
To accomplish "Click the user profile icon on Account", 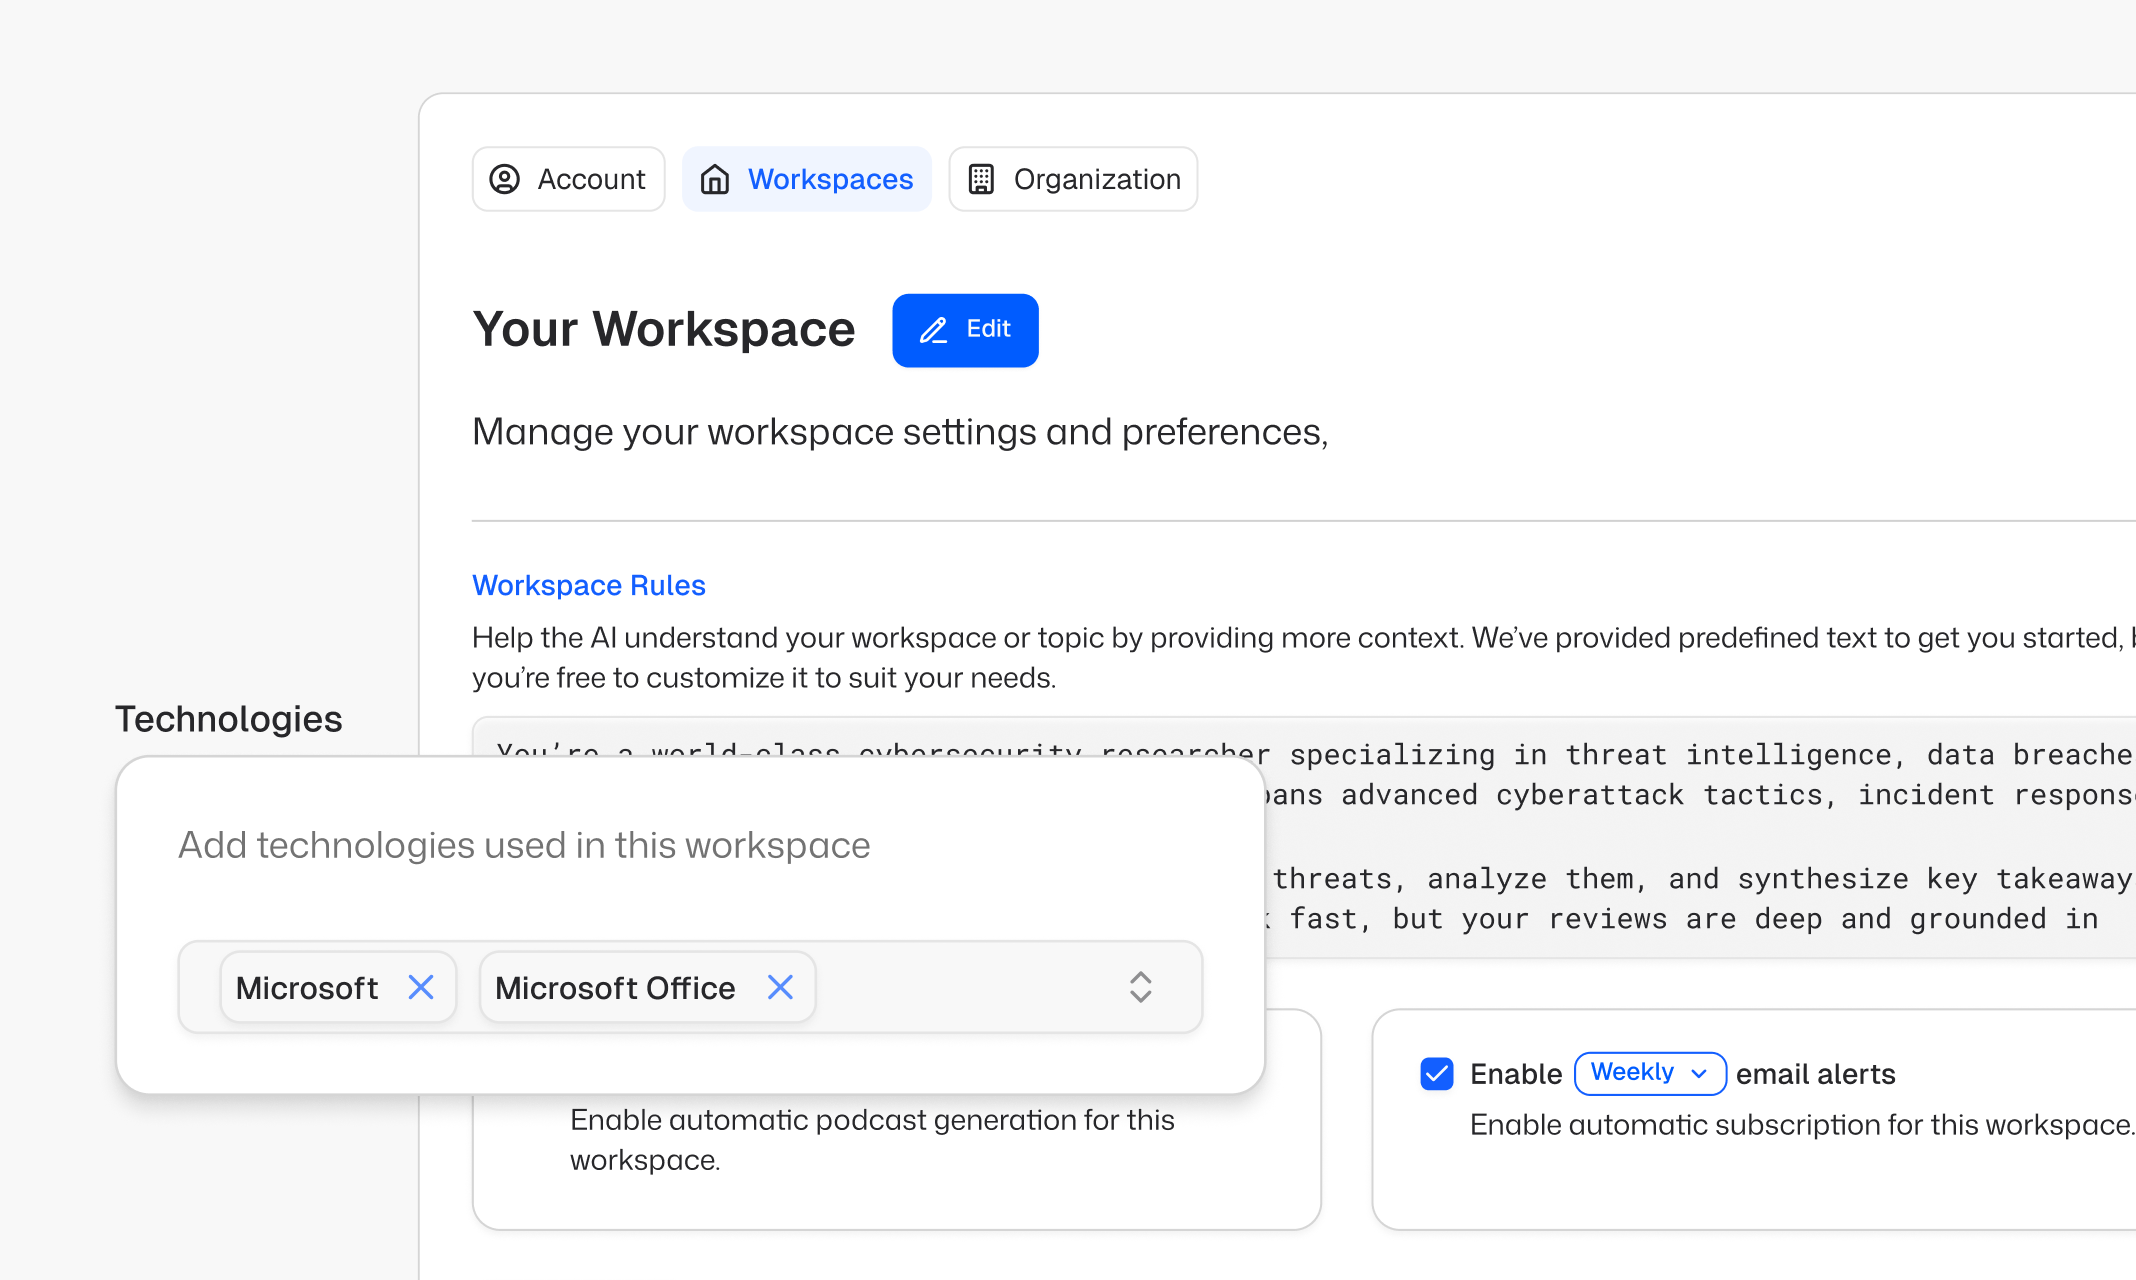I will [x=504, y=179].
